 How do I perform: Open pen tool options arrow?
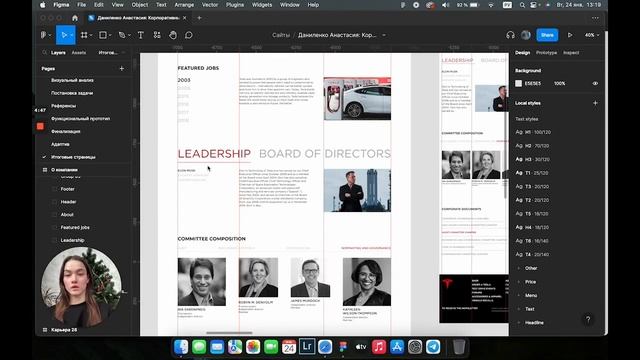click(x=129, y=36)
